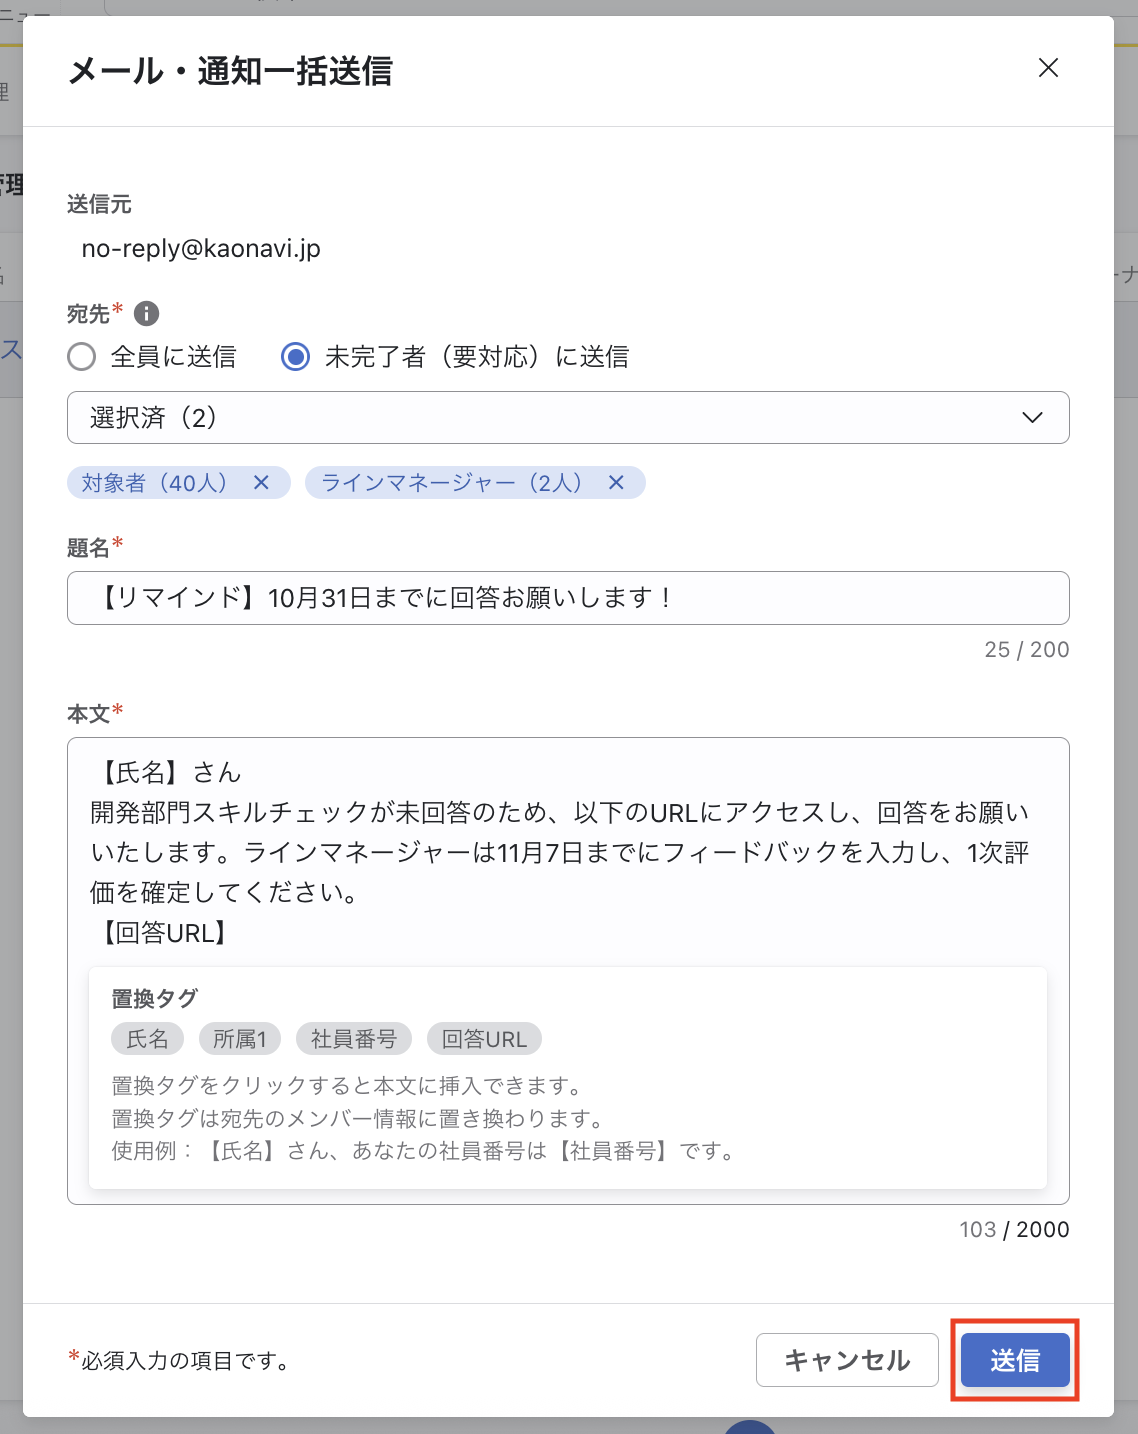The height and width of the screenshot is (1434, 1138).
Task: Toggle recipient selection to send to everyone
Action: click(x=82, y=356)
